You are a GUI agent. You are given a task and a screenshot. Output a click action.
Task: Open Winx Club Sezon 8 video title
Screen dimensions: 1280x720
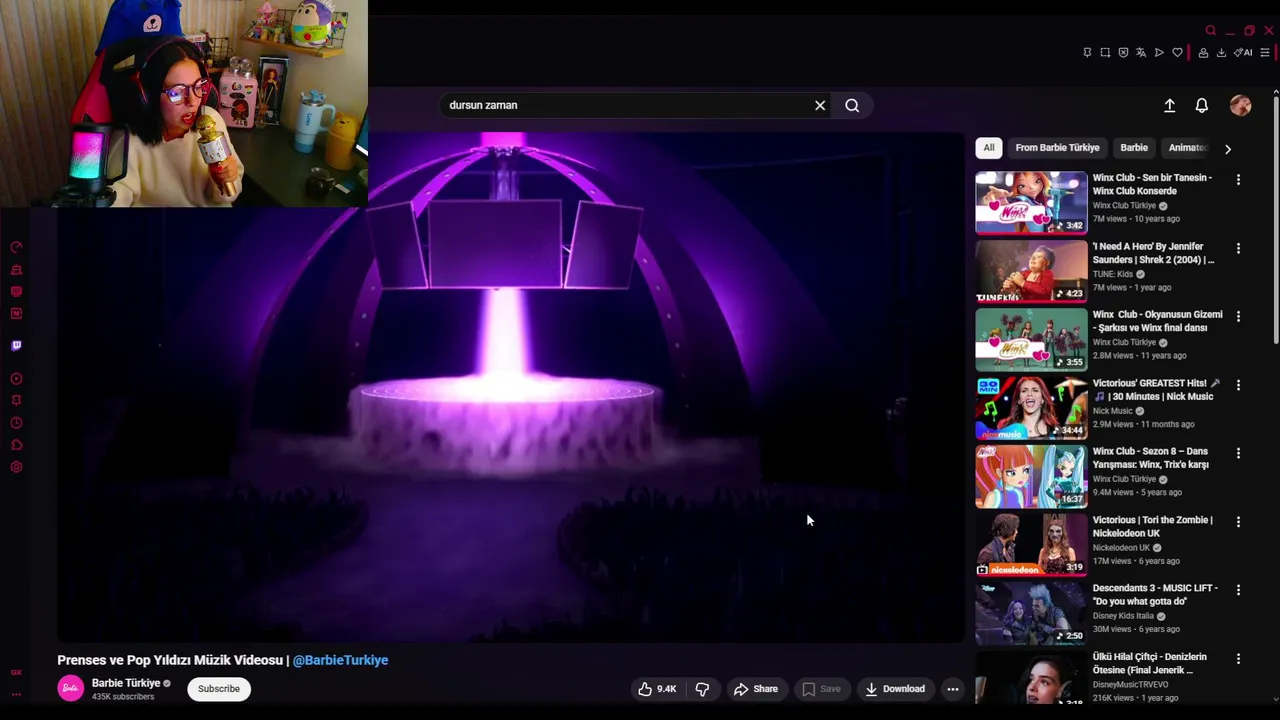pyautogui.click(x=1151, y=458)
